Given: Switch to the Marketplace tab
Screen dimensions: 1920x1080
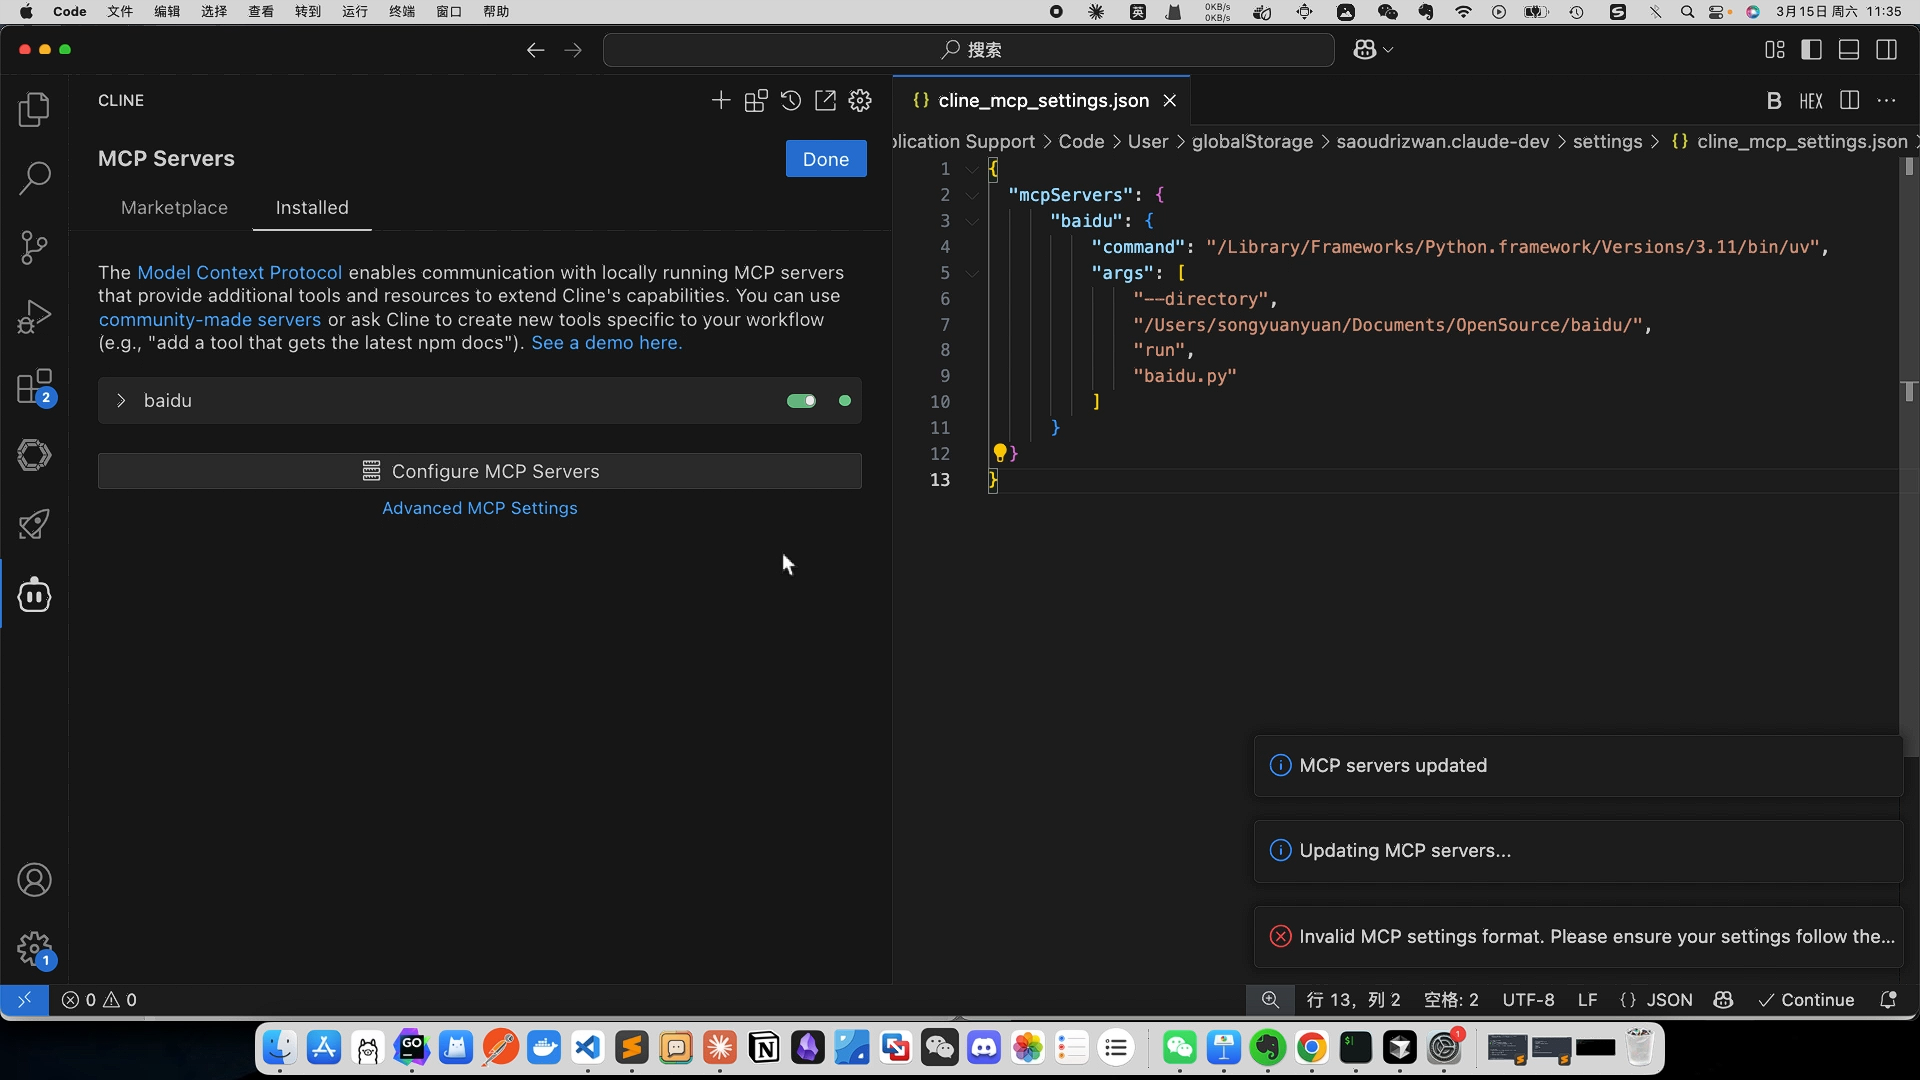Looking at the screenshot, I should click(174, 208).
